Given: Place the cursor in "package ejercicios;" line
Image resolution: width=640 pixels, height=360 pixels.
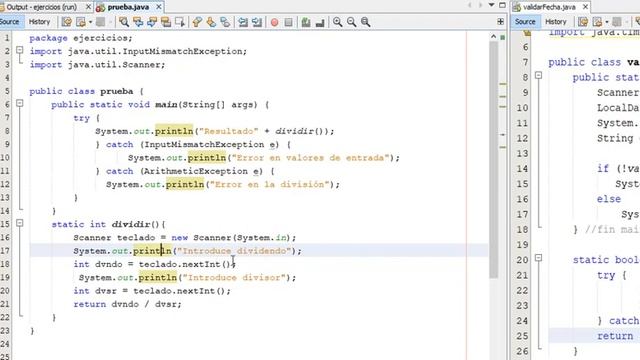Looking at the screenshot, I should pyautogui.click(x=81, y=38).
